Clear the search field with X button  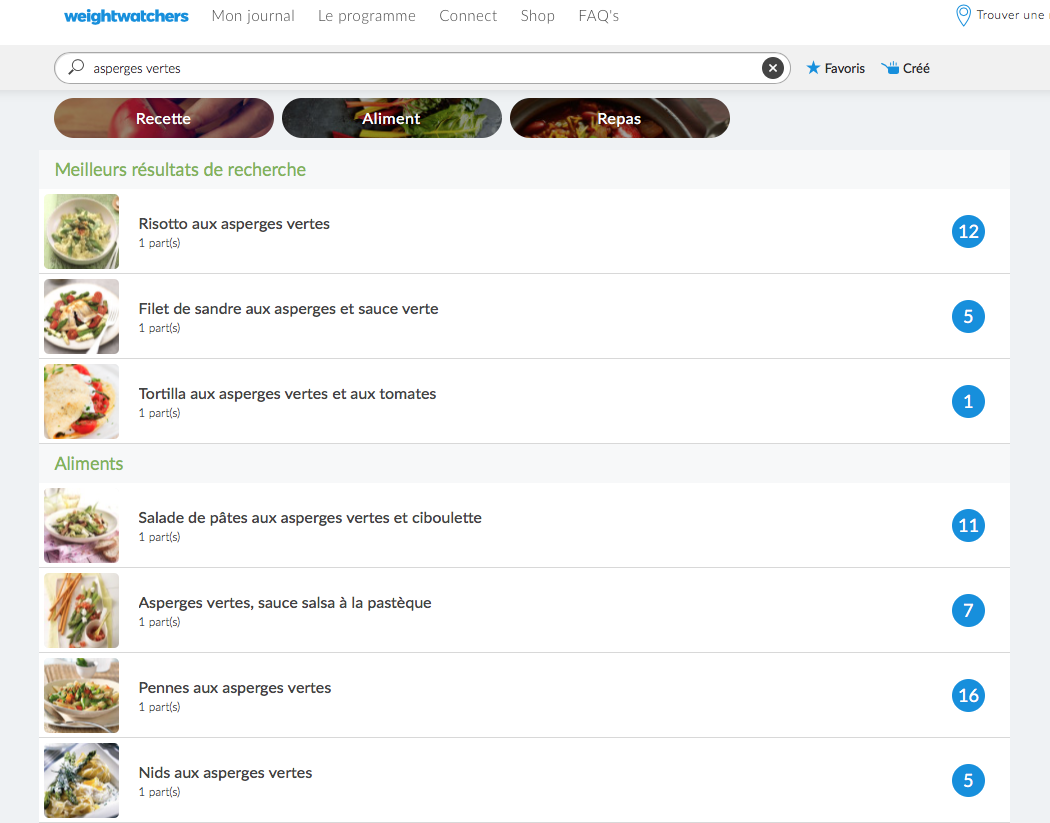tap(772, 68)
